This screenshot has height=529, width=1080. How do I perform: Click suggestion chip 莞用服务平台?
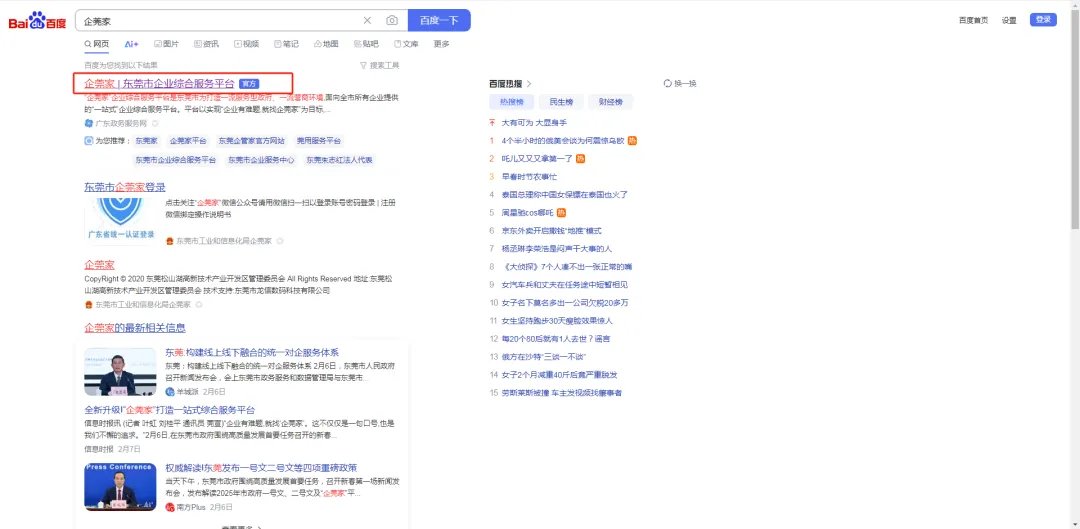319,141
